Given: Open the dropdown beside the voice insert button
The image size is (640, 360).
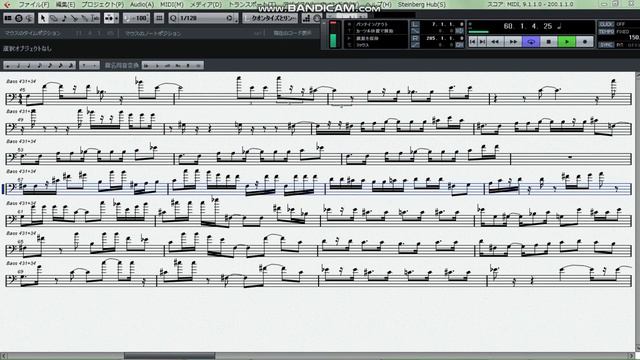Looking at the screenshot, I should tap(116, 18).
